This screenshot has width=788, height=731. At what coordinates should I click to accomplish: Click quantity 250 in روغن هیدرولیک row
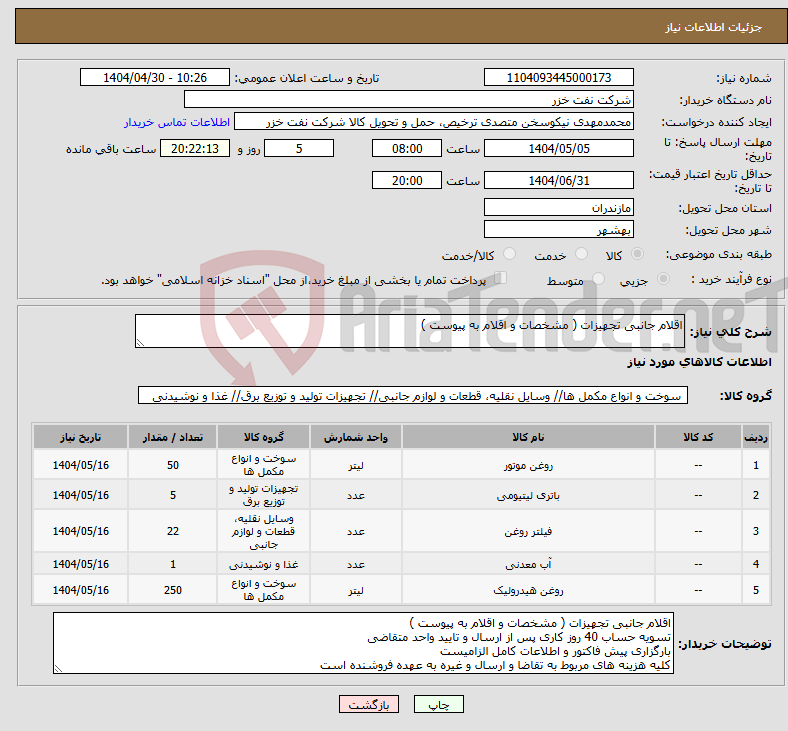tap(172, 590)
